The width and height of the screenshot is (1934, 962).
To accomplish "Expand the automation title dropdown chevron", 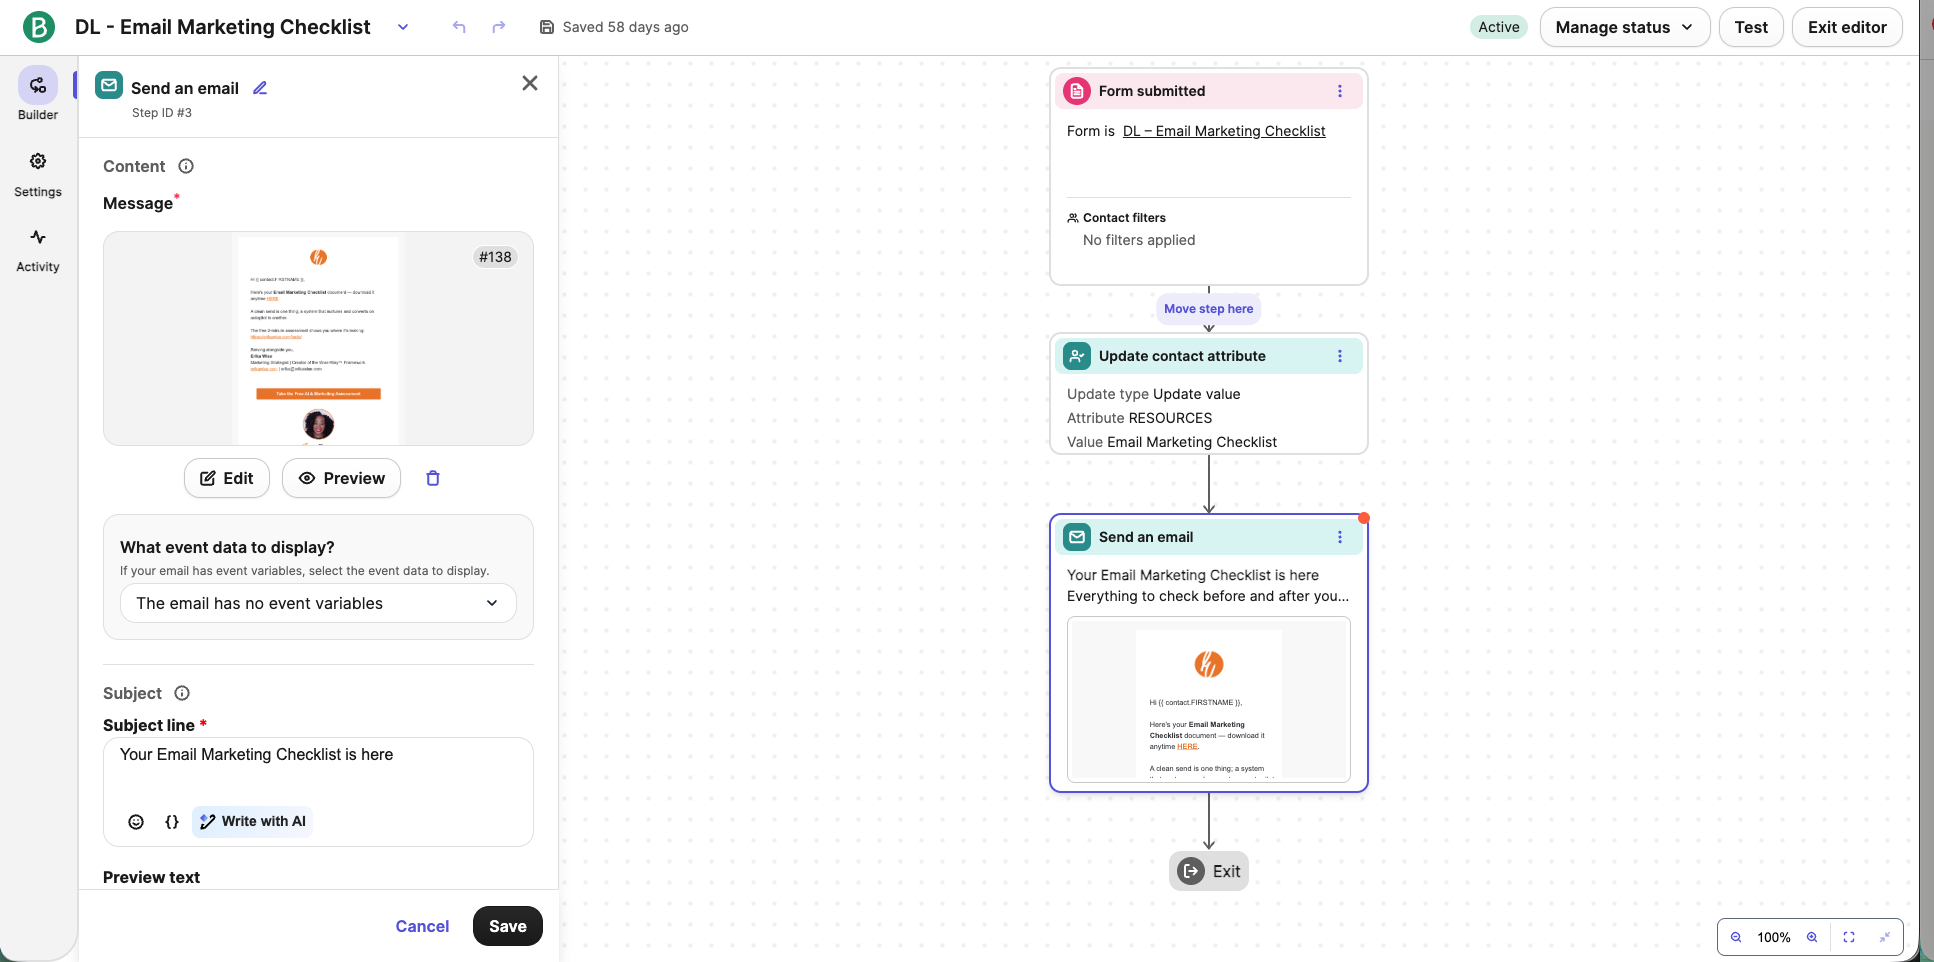I will (x=403, y=27).
